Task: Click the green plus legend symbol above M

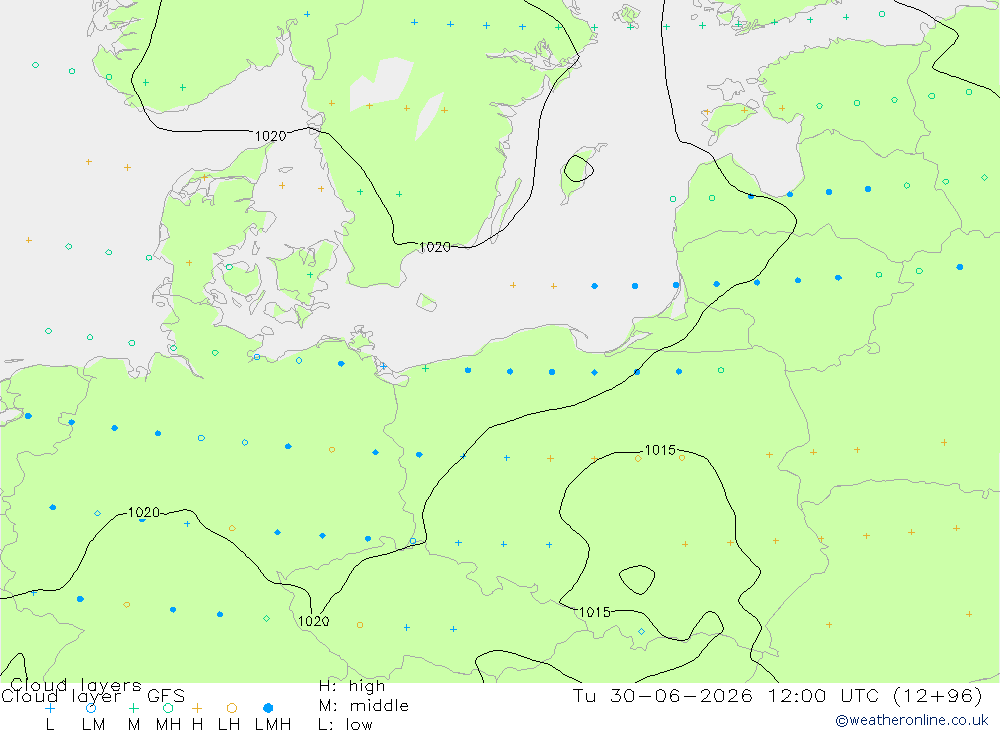Action: point(133,708)
